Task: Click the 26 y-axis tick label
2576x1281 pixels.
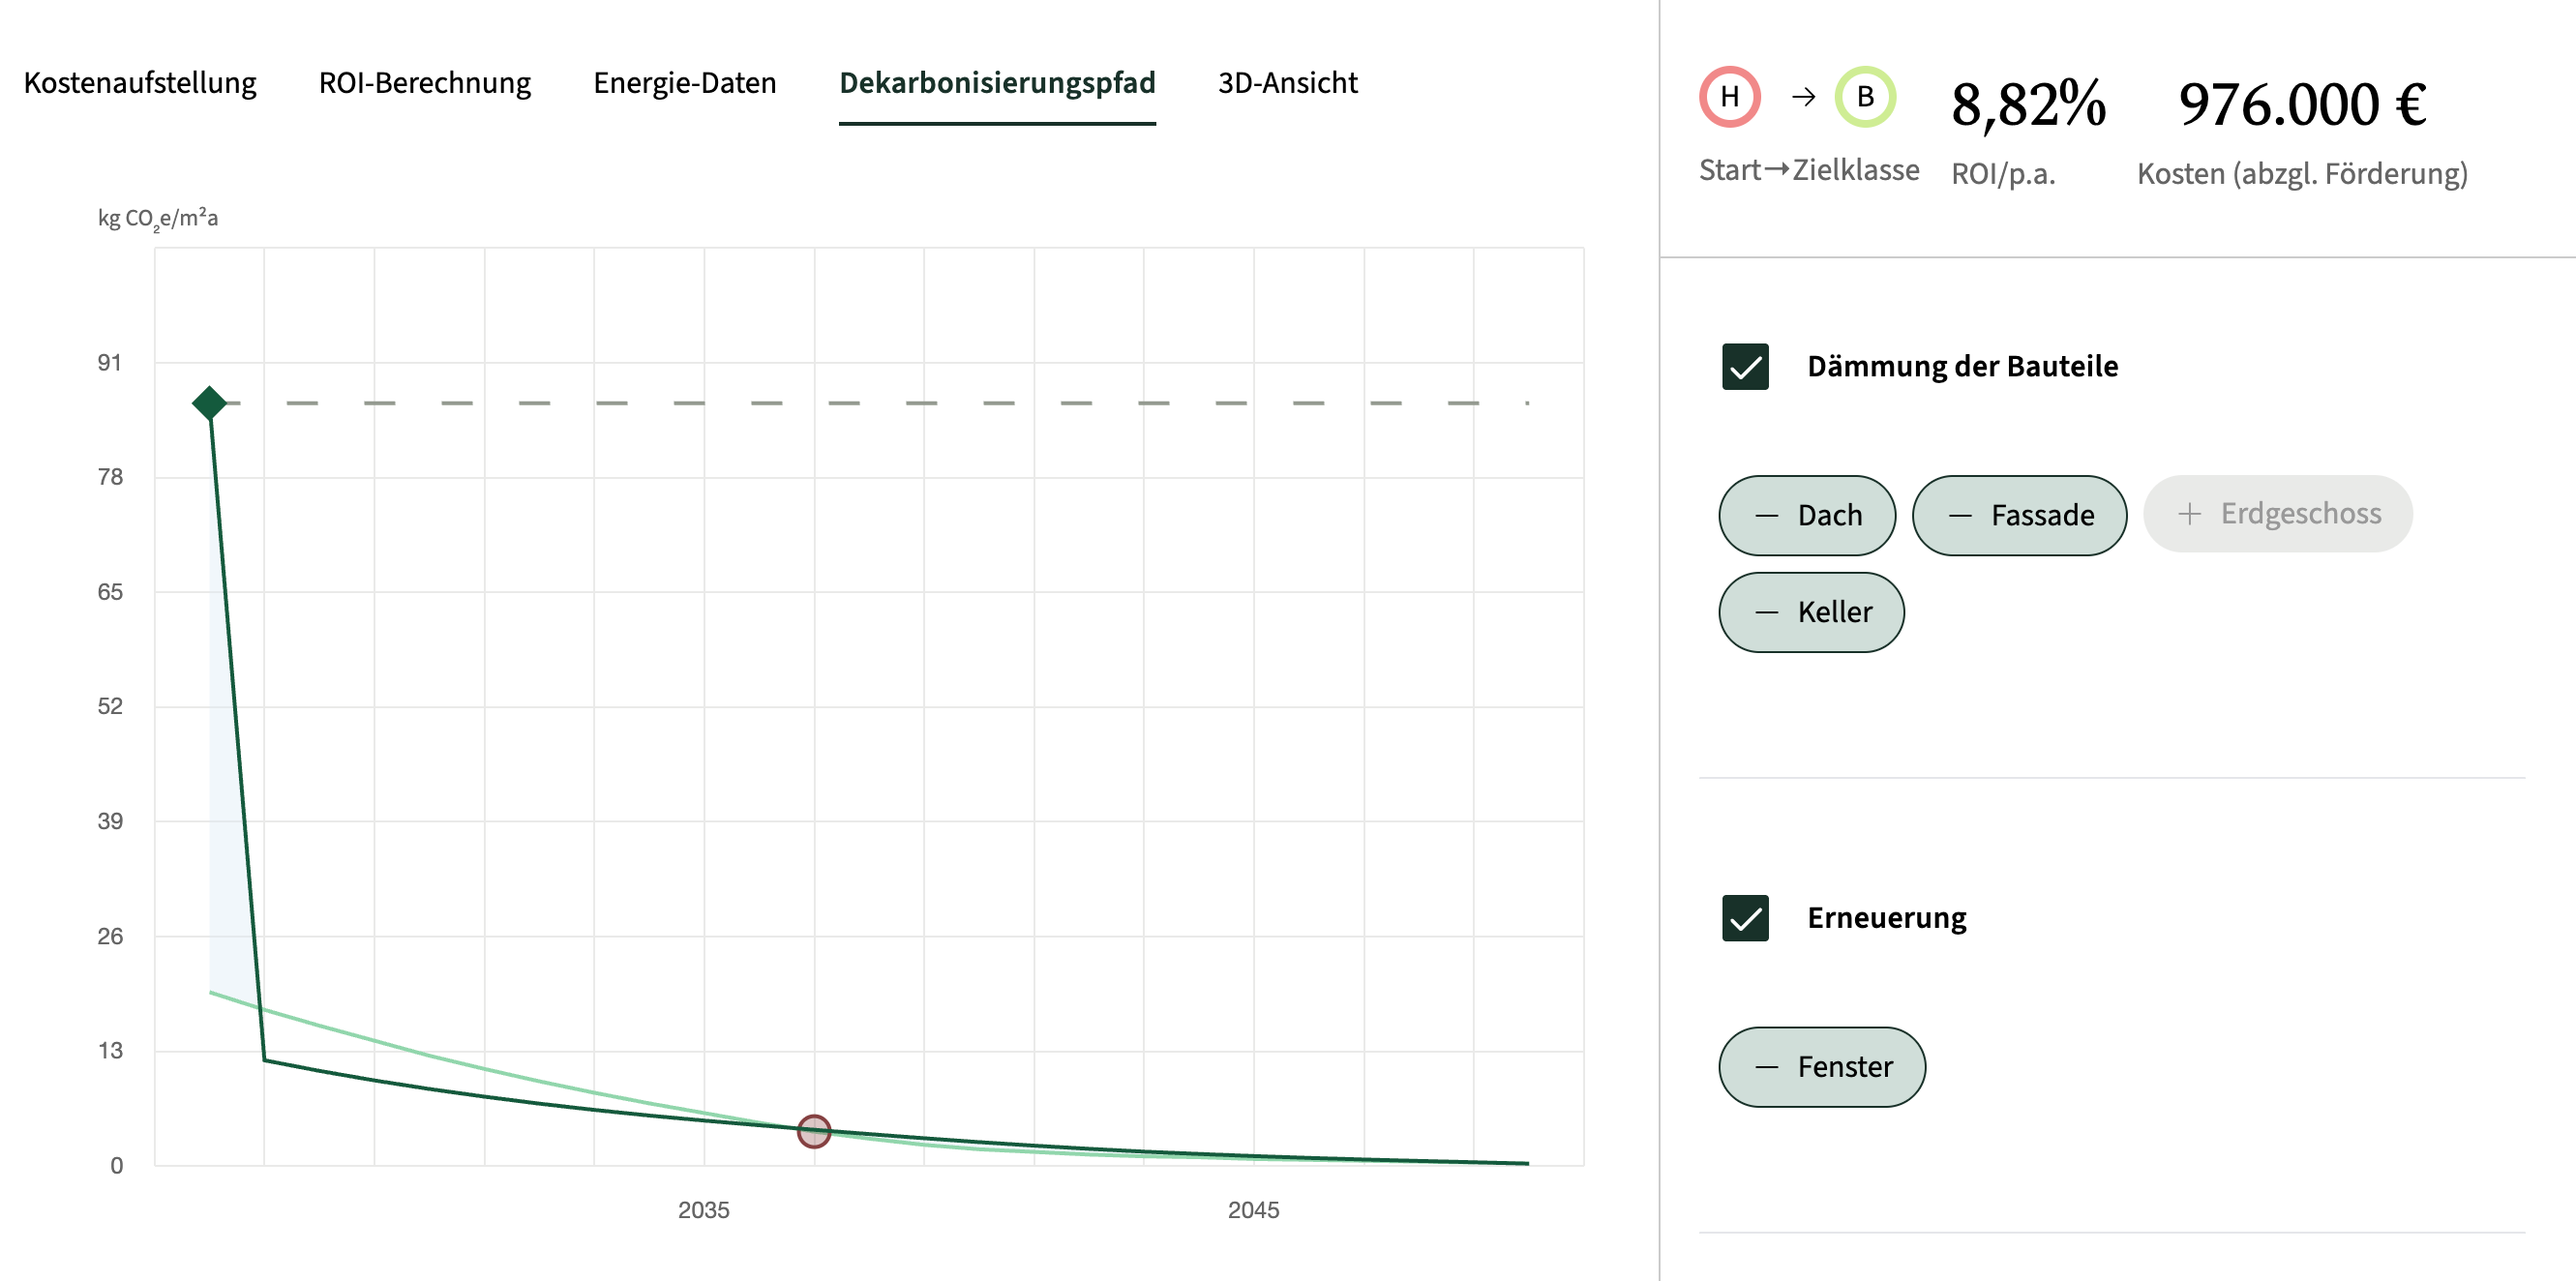Action: click(110, 936)
